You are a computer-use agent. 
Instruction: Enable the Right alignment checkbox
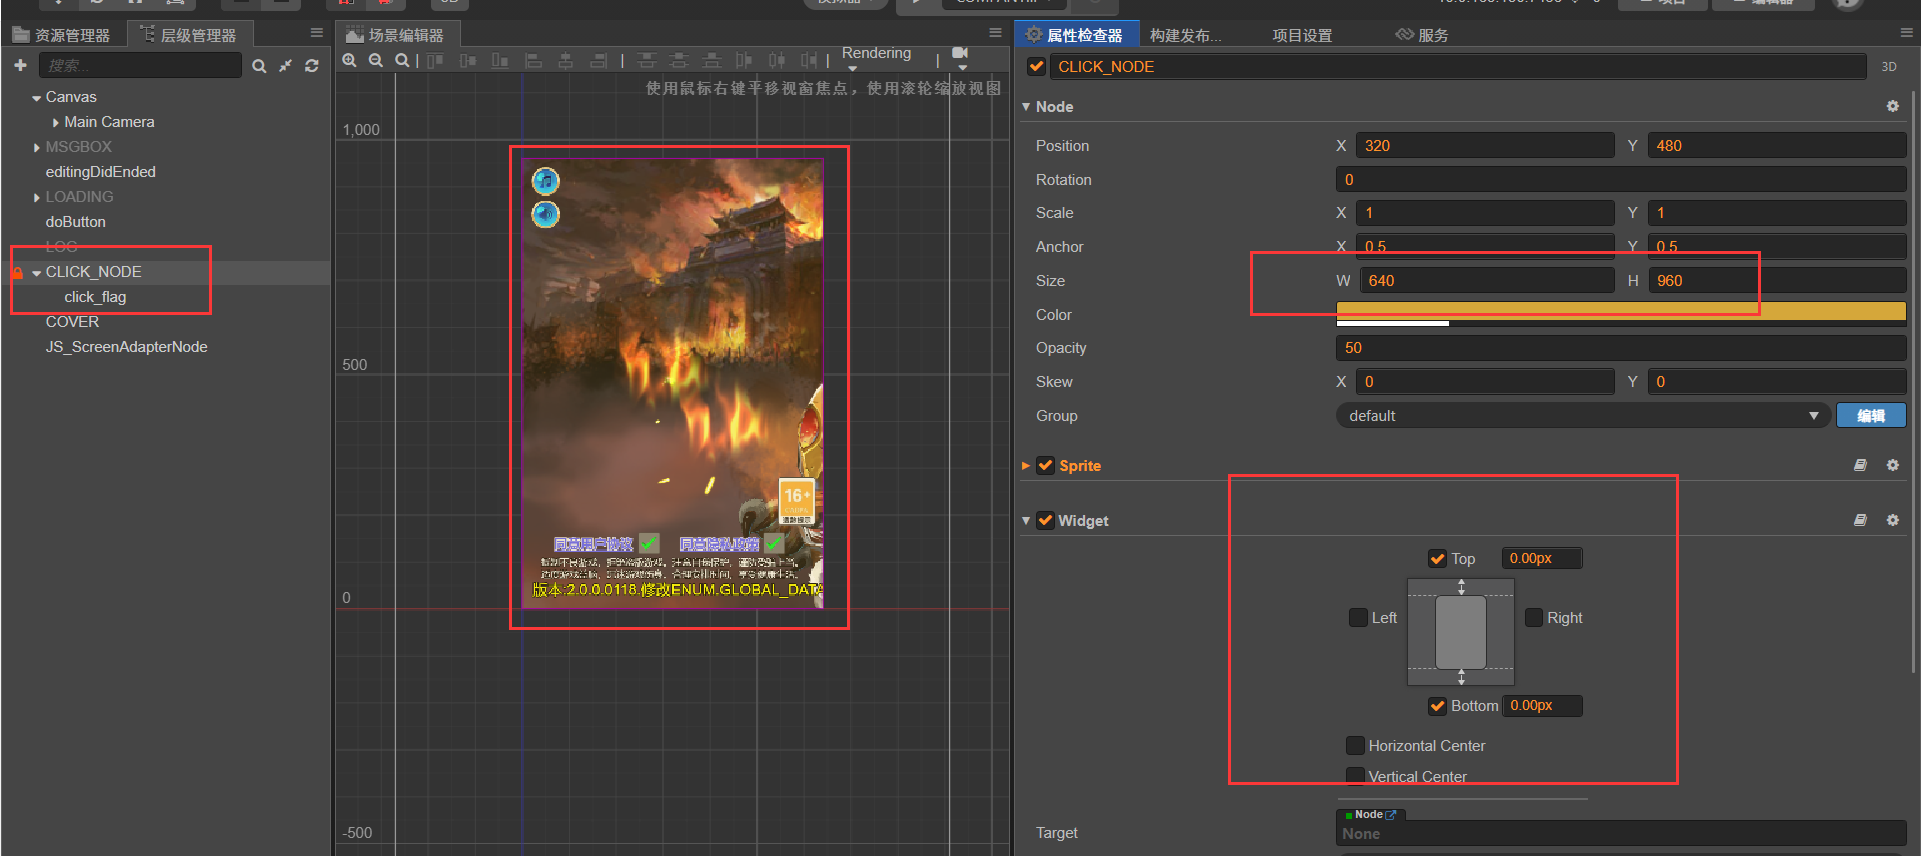point(1534,617)
